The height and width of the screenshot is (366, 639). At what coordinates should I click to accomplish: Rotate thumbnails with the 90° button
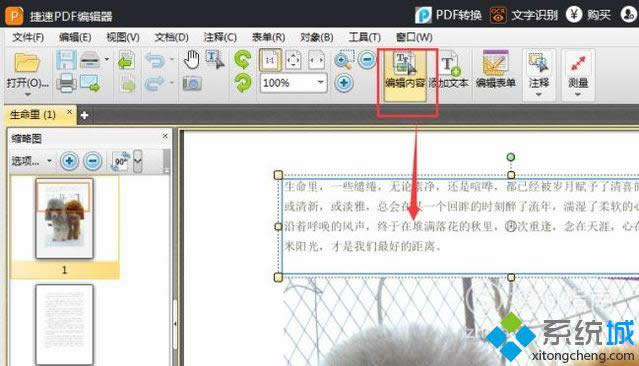120,161
